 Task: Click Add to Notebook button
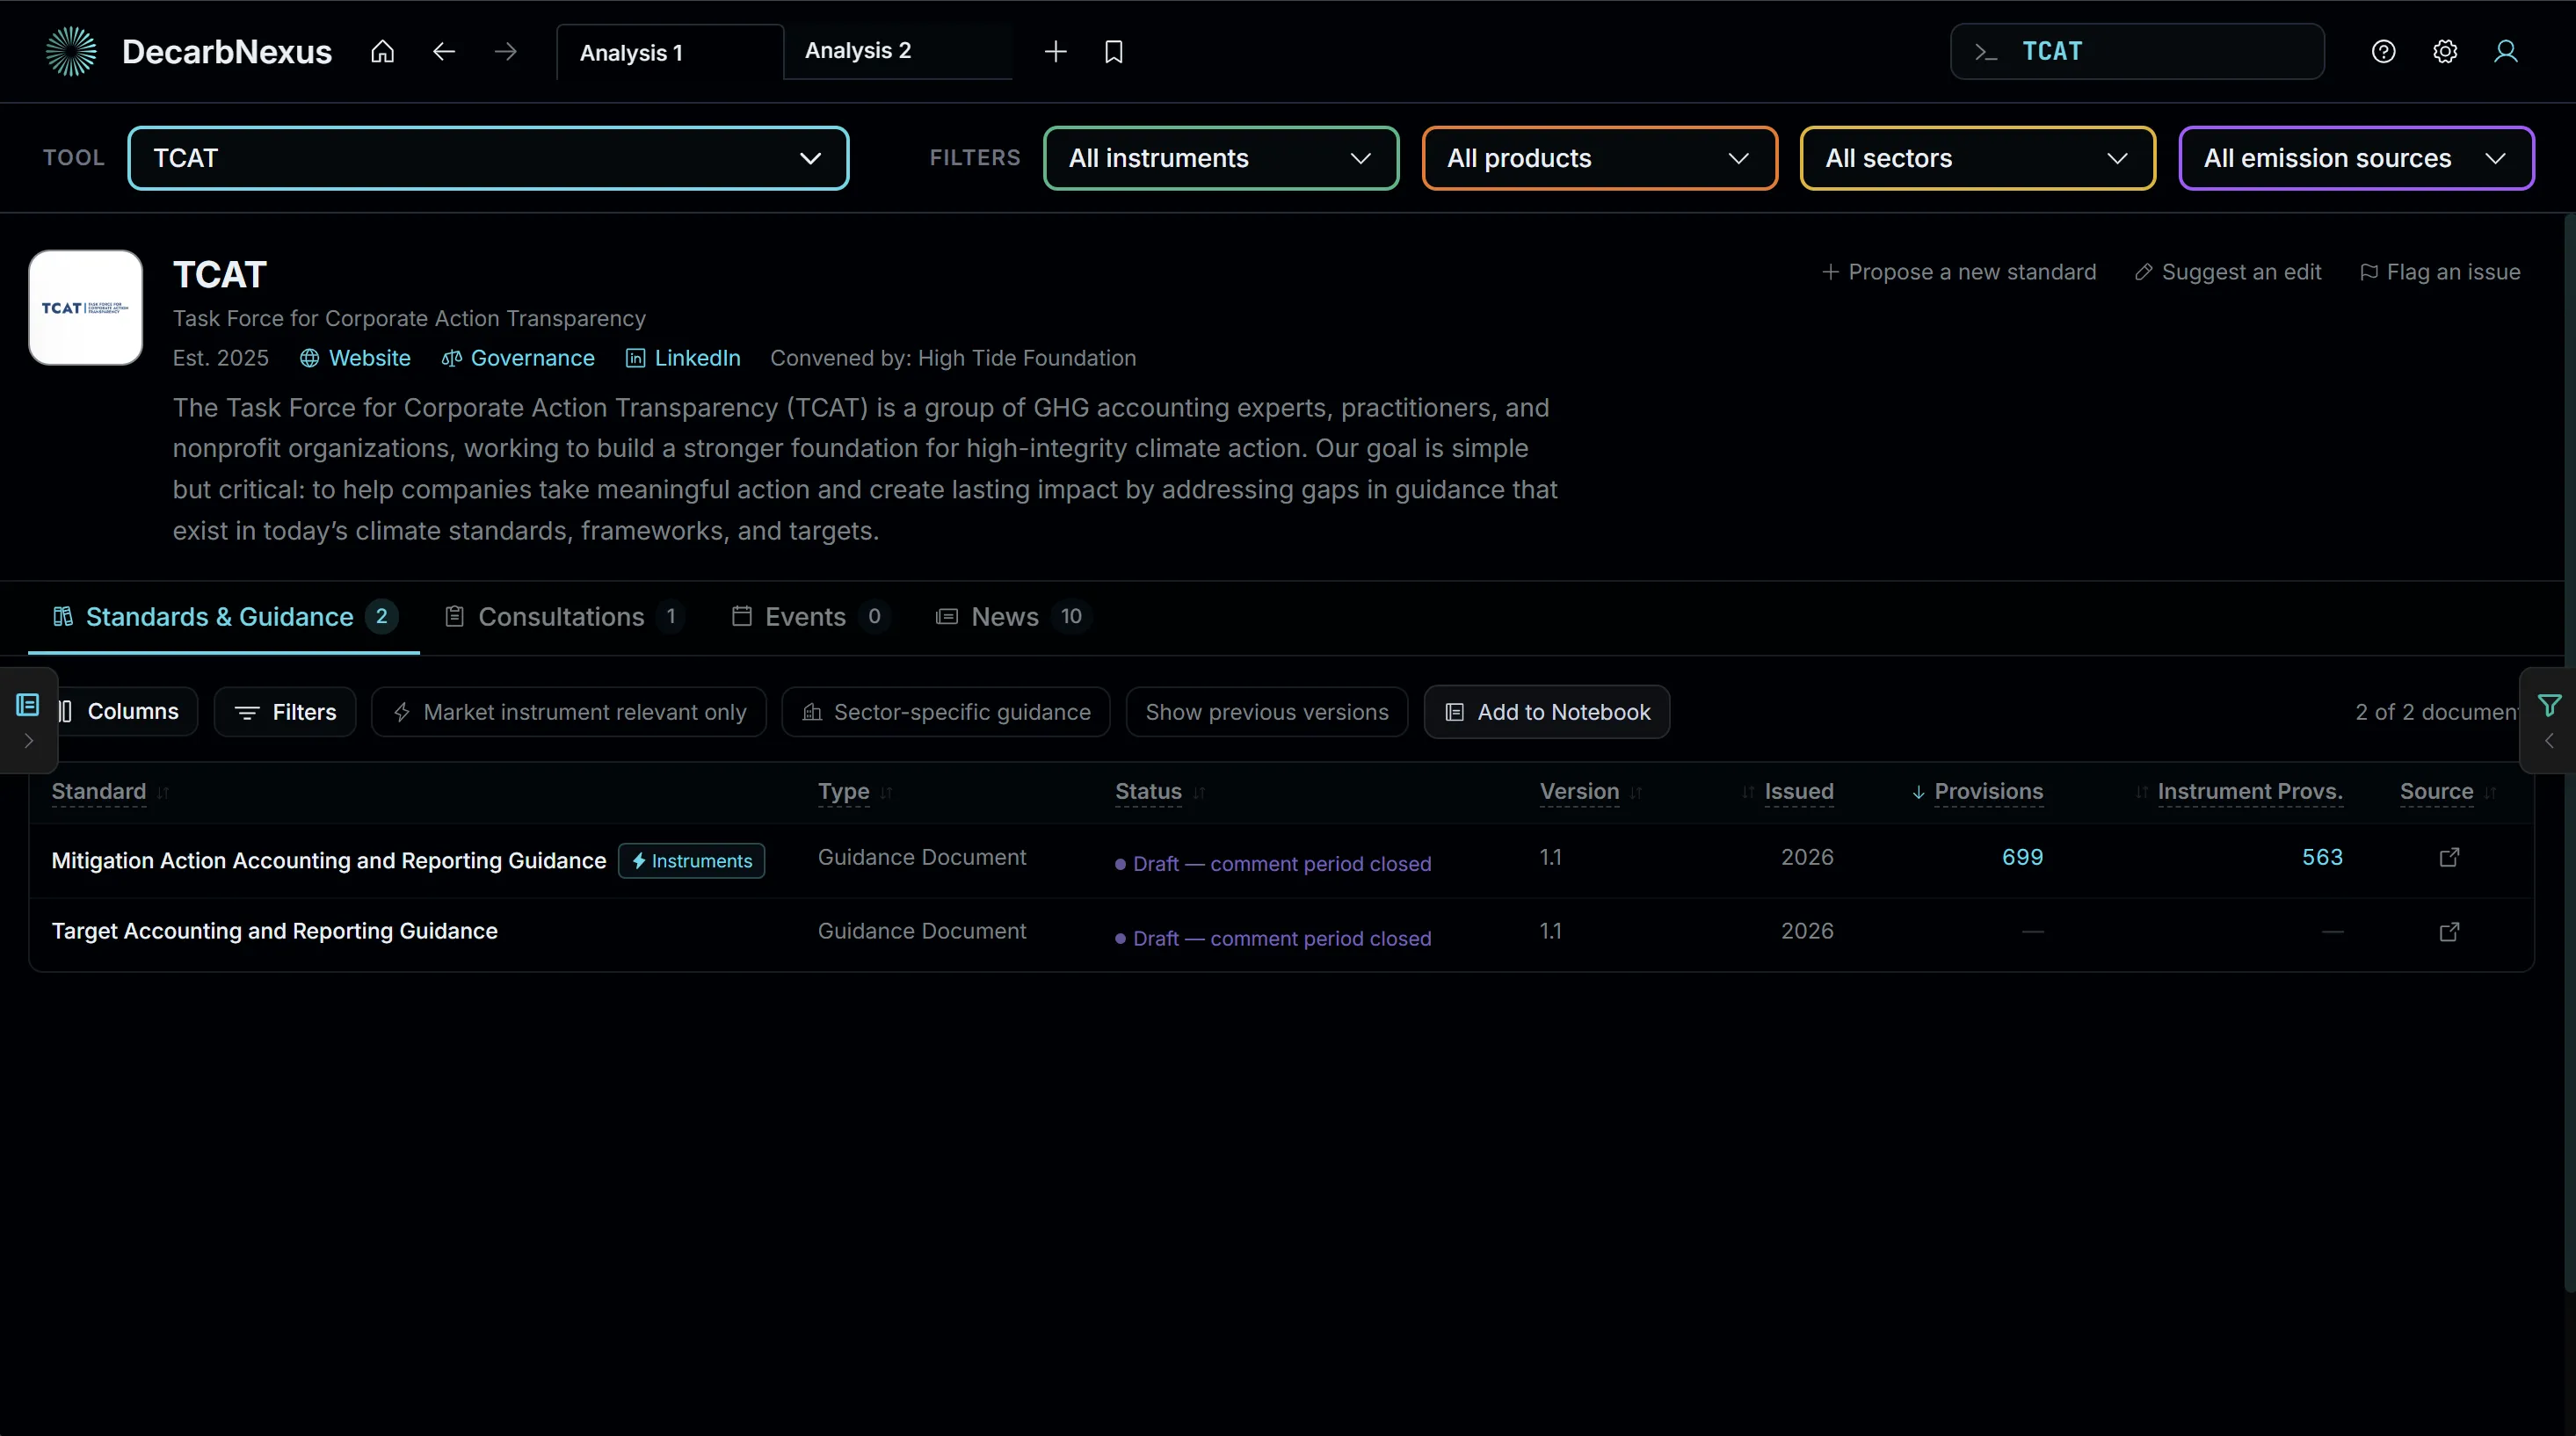click(x=1547, y=712)
